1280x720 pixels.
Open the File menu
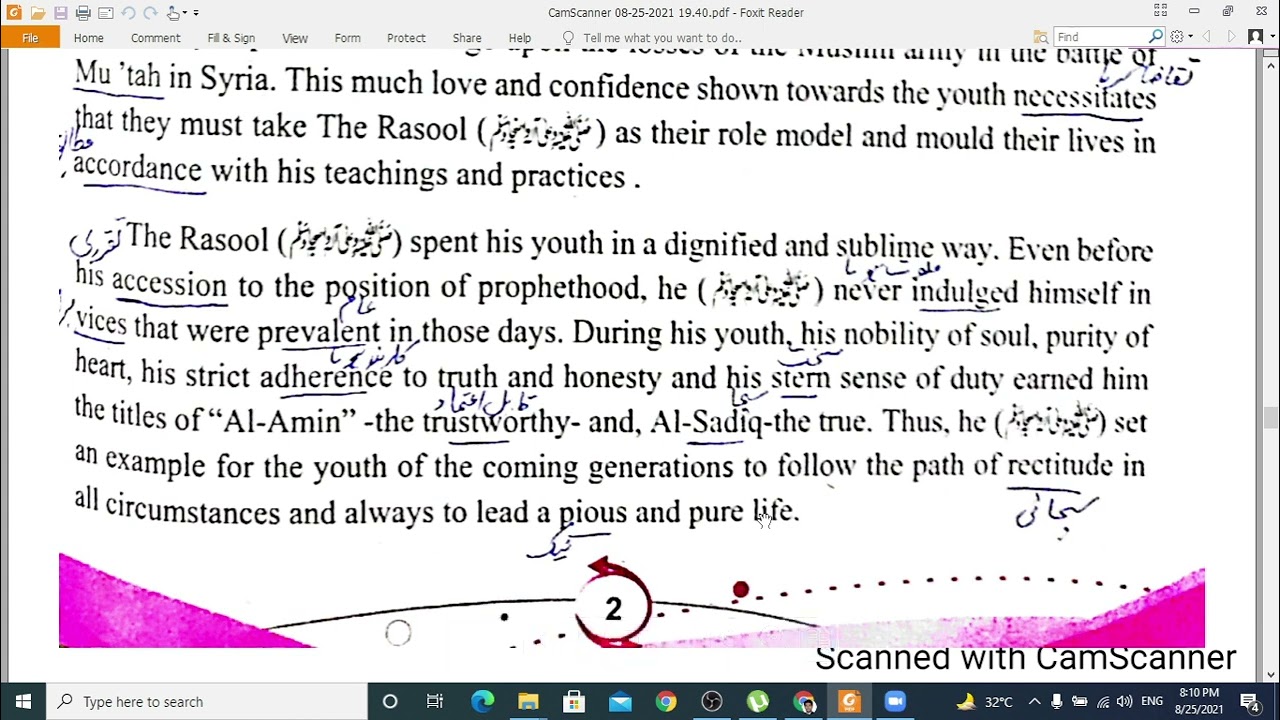[30, 38]
